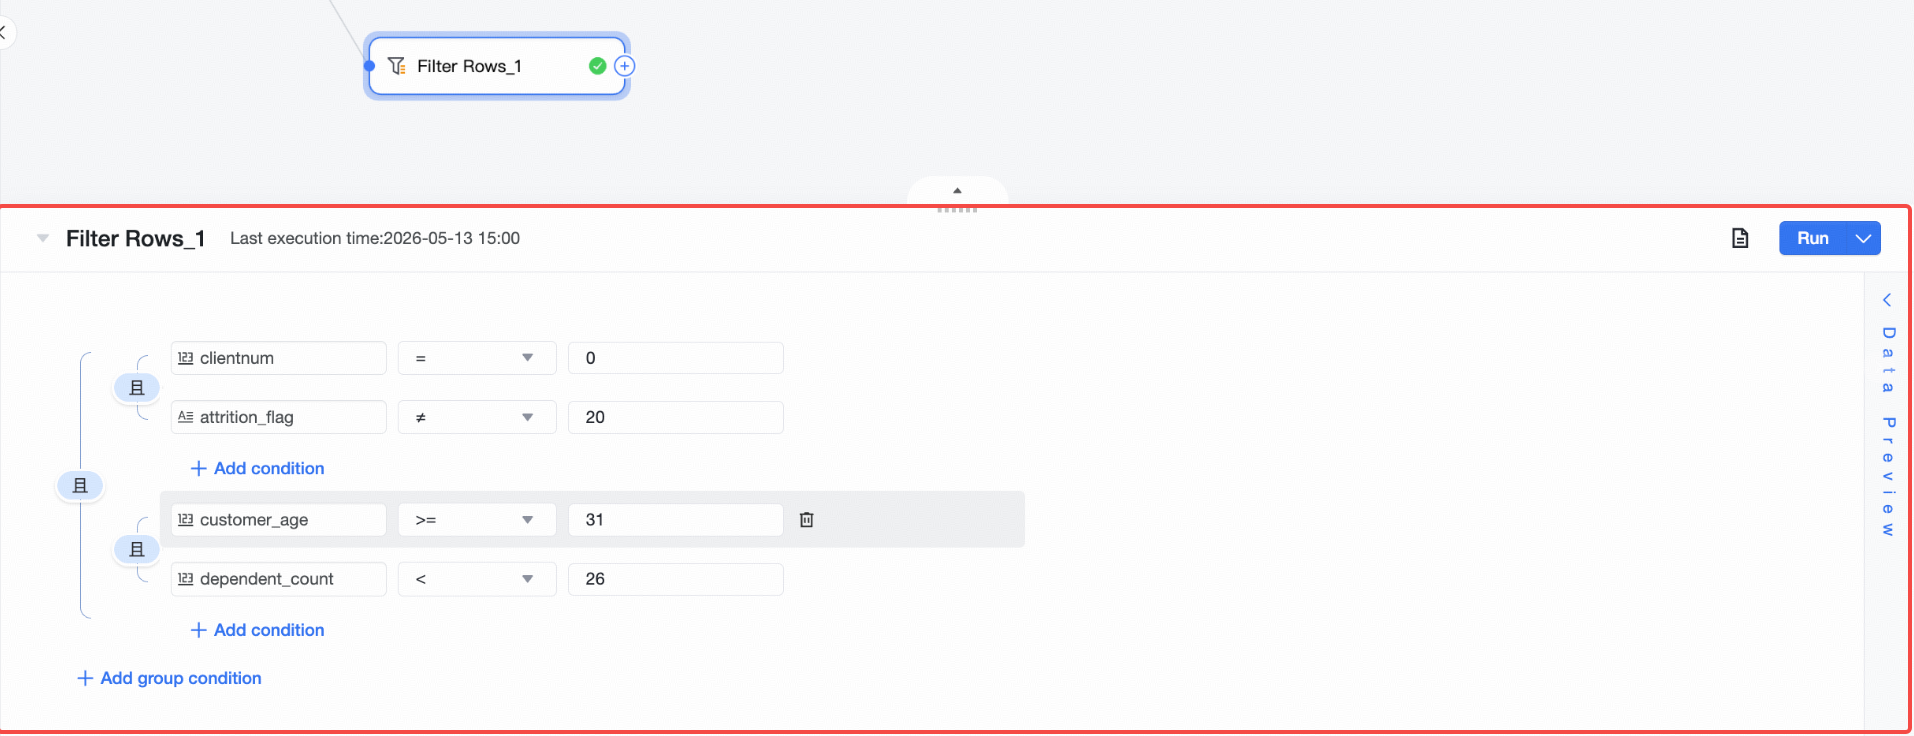This screenshot has width=1914, height=736.
Task: Collapse the Filter Rows_1 panel header triangle
Action: (43, 238)
